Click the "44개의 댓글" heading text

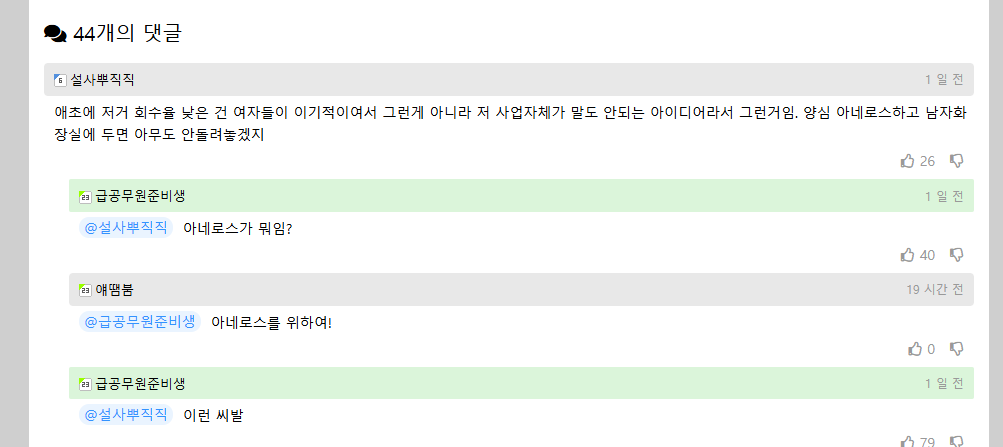click(127, 34)
